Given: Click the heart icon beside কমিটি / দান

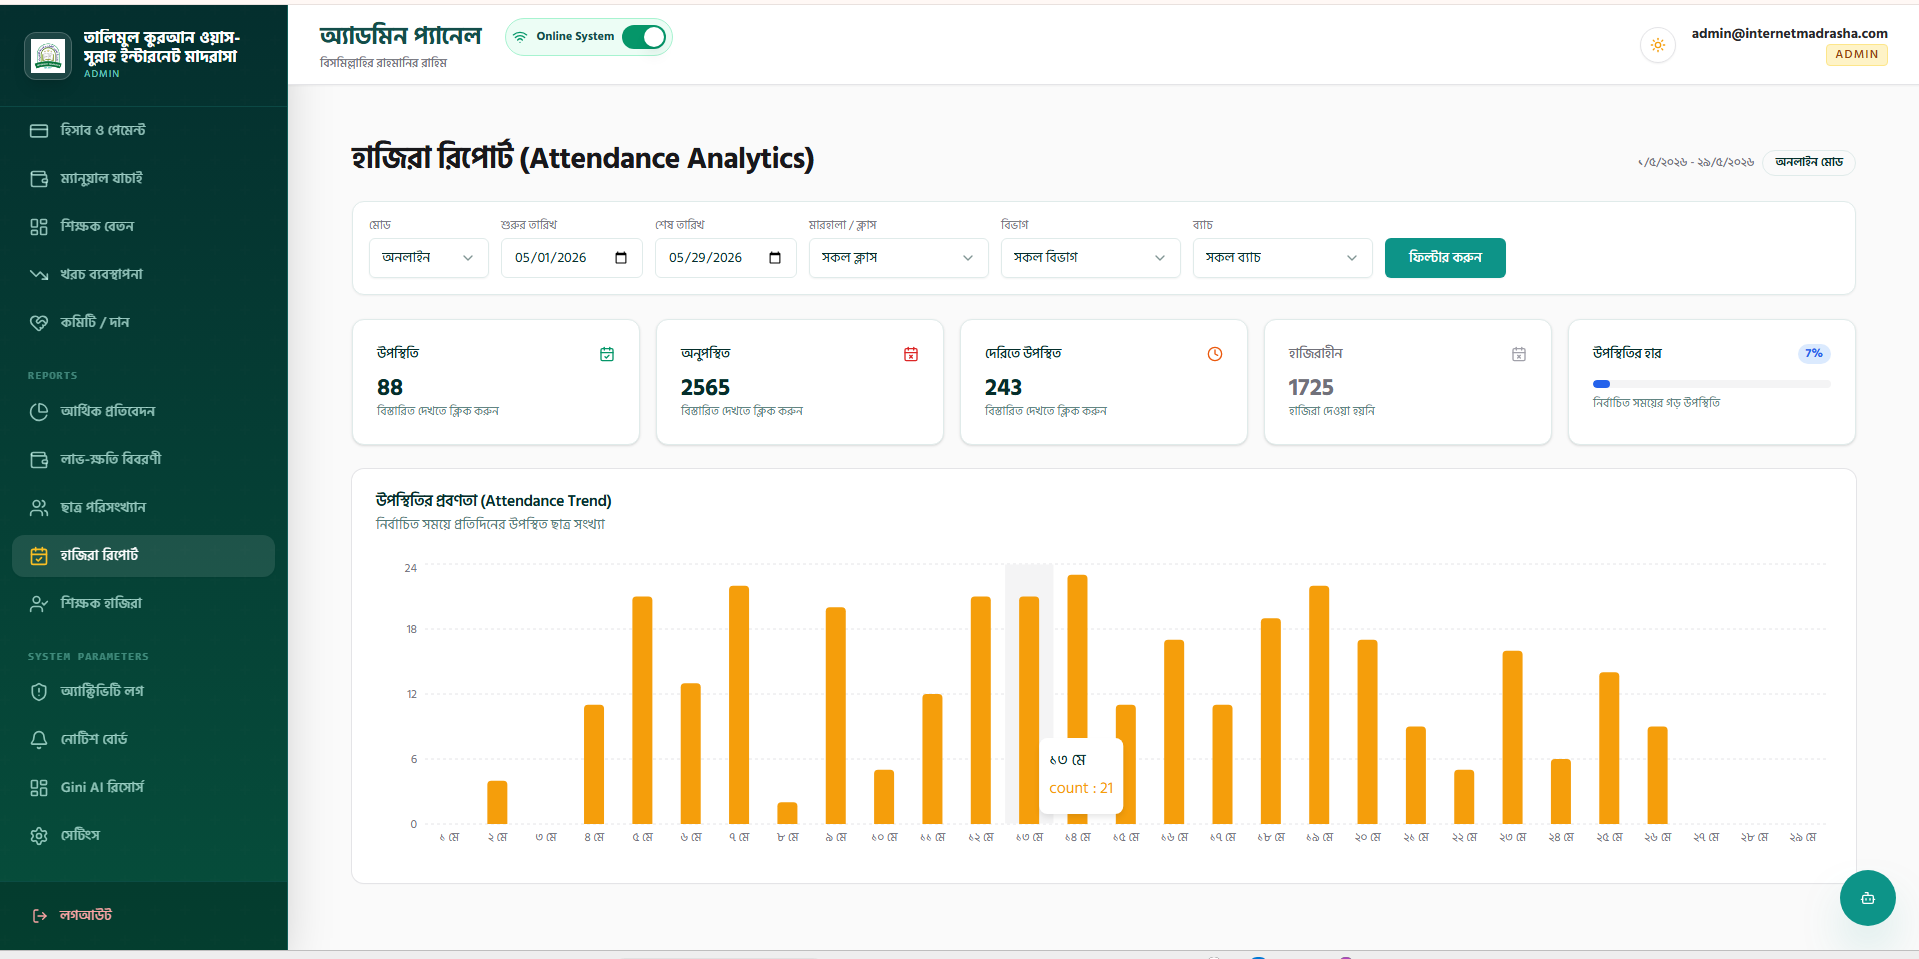Looking at the screenshot, I should coord(39,323).
